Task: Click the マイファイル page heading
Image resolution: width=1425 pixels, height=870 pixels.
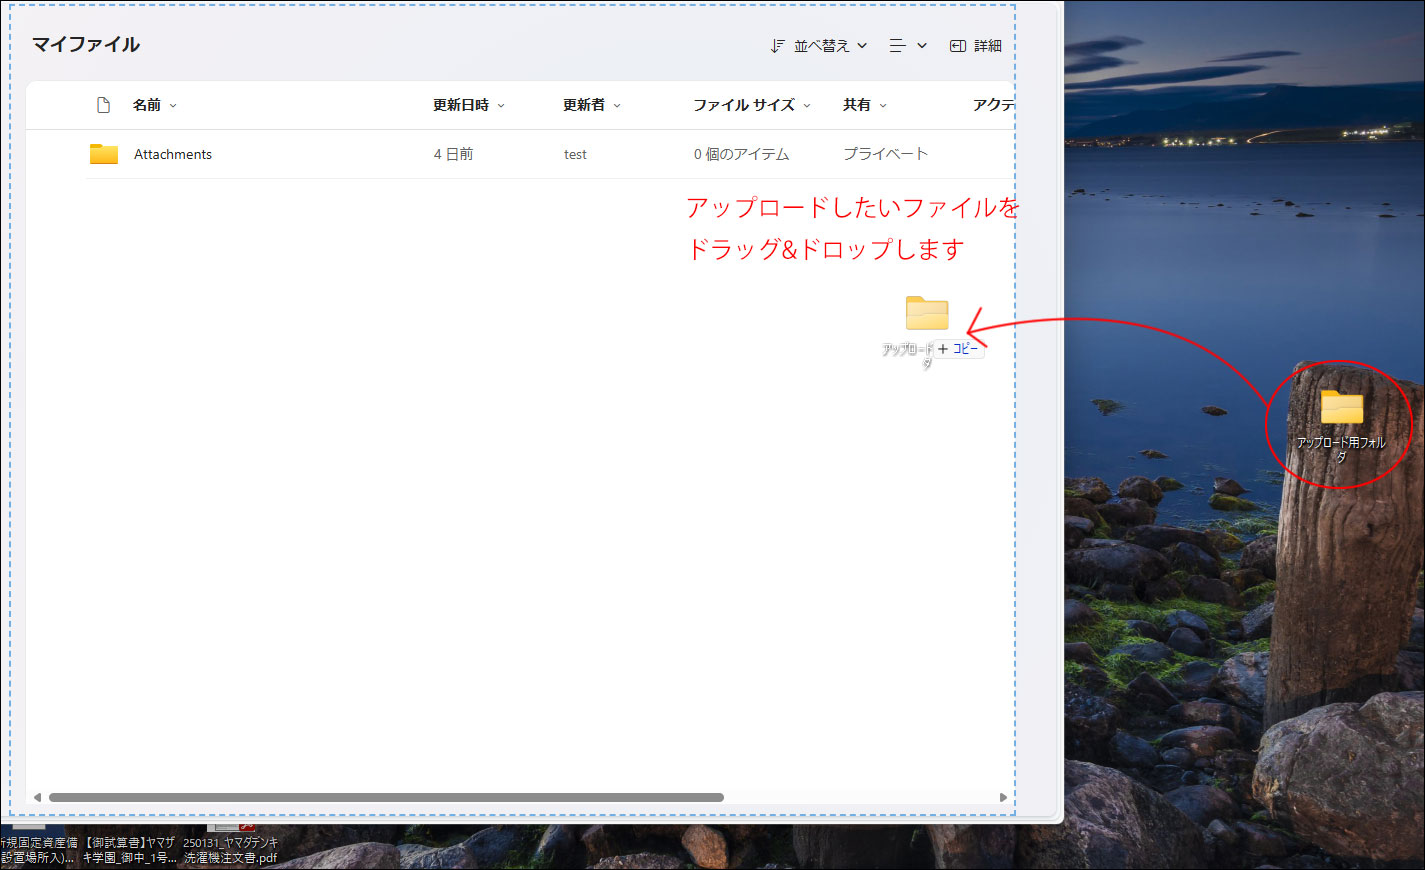Action: [86, 44]
